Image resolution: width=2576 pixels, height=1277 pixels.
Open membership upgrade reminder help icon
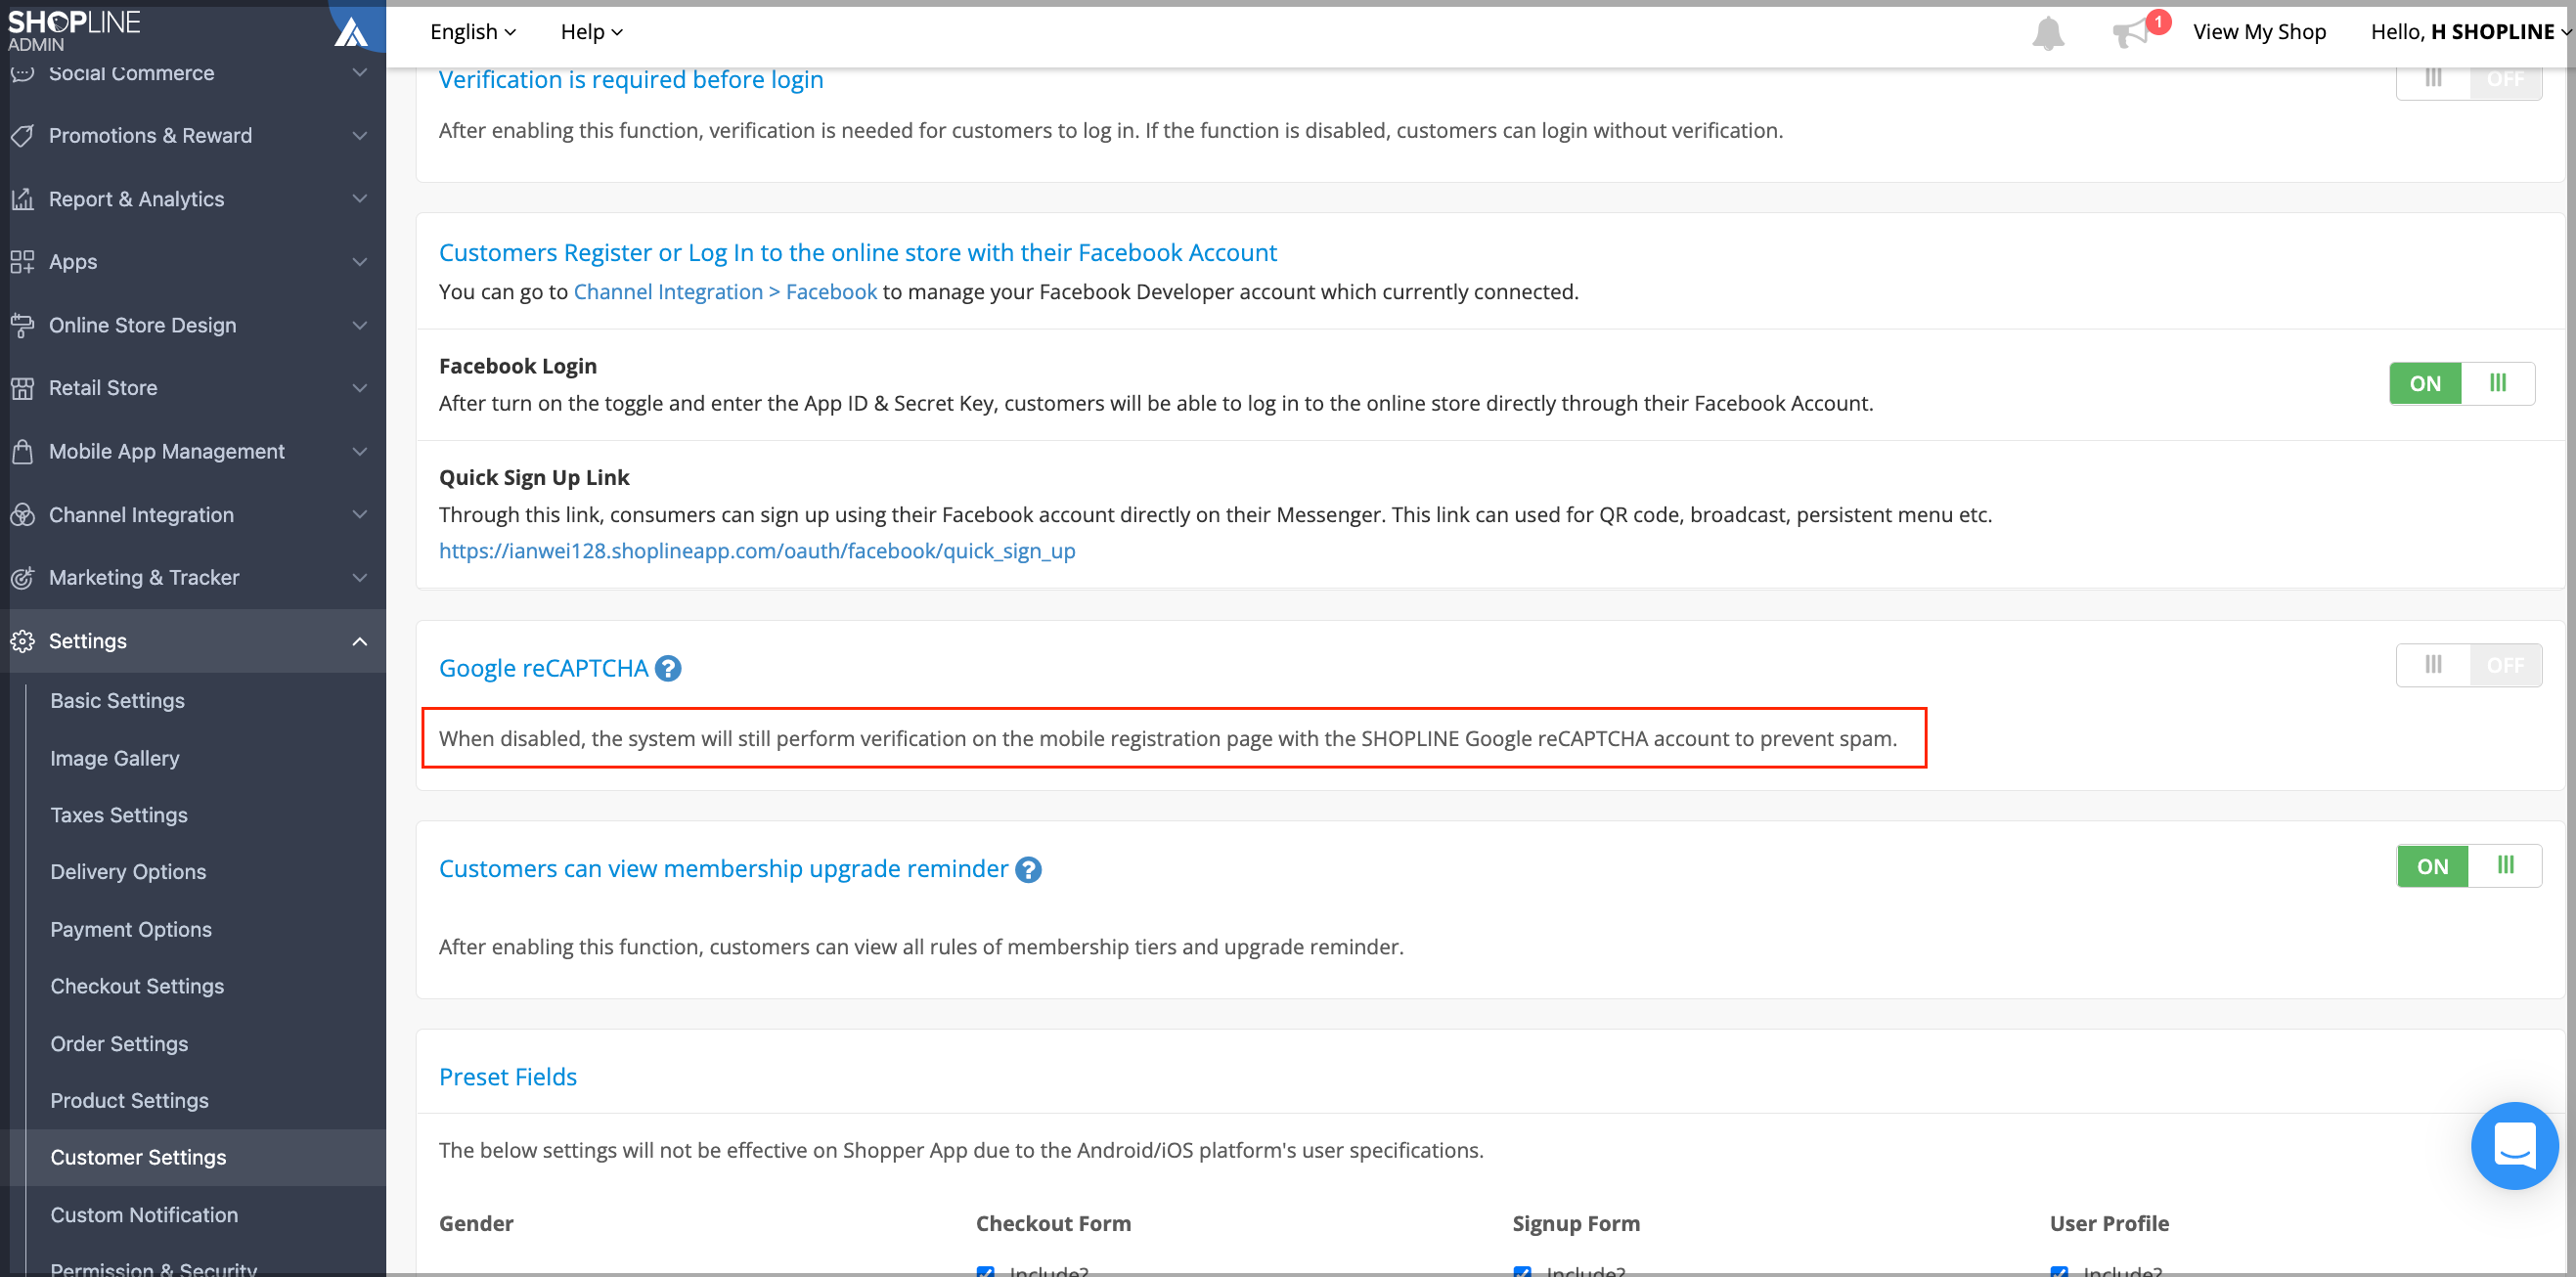[1028, 869]
